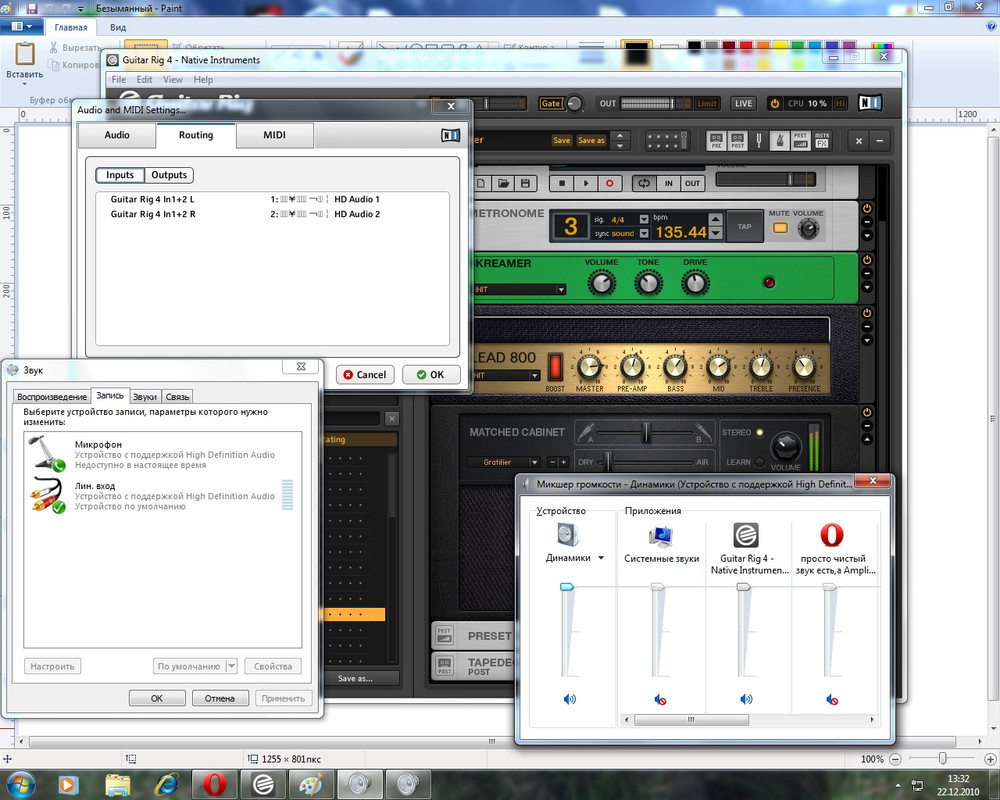Toggle the engine power button near CPU
The height and width of the screenshot is (800, 1000).
click(x=774, y=103)
